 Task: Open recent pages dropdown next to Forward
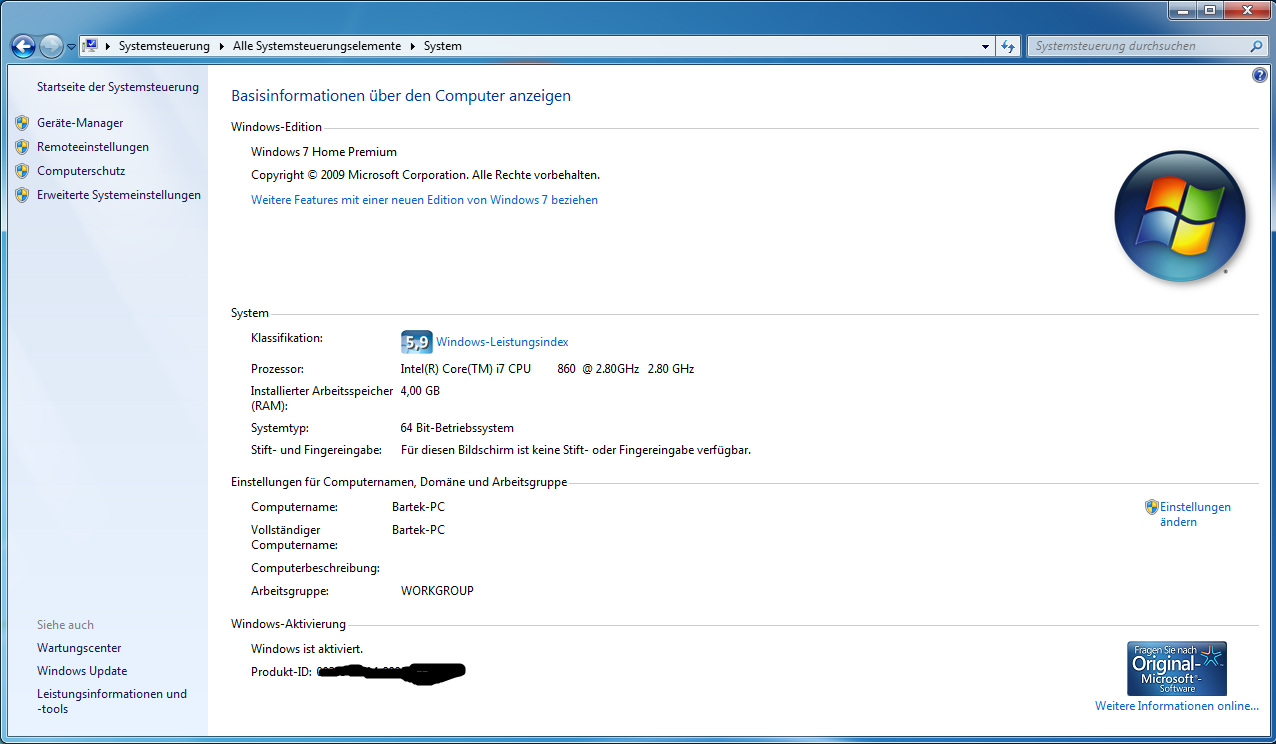[x=71, y=47]
